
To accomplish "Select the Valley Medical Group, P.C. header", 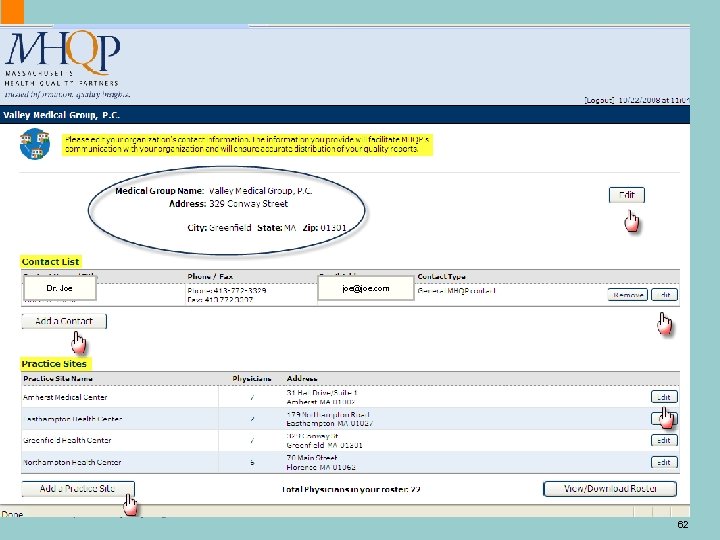I will [61, 115].
